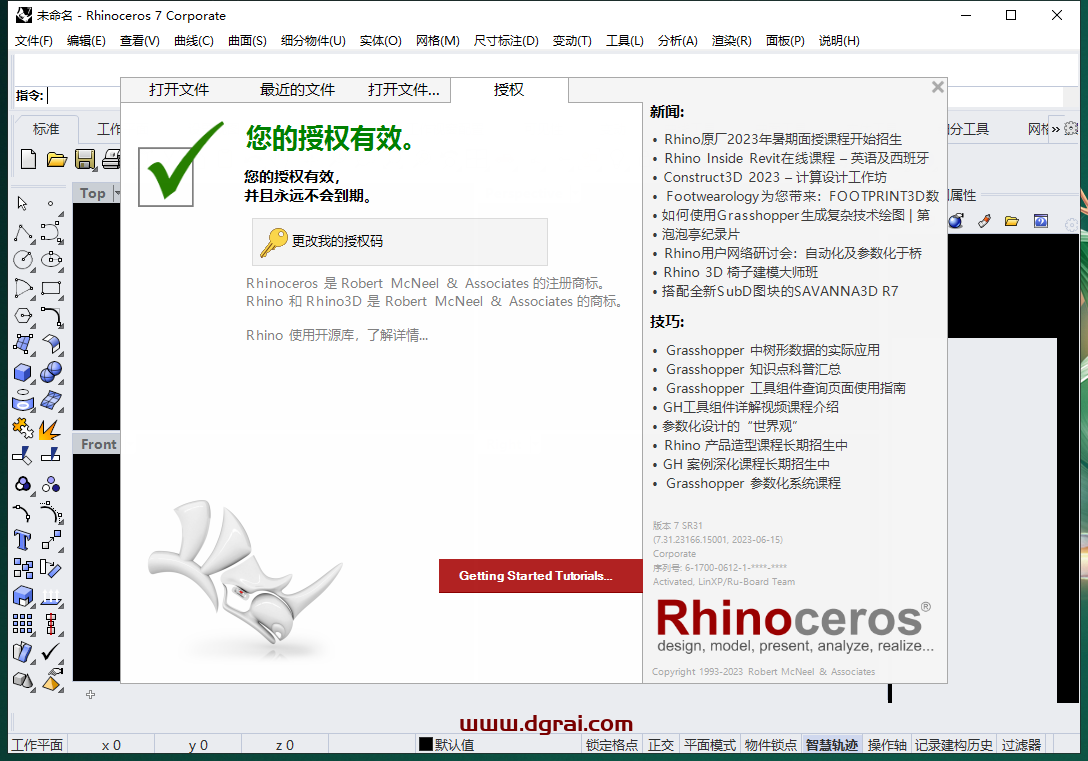Viewport: 1088px width, 761px height.
Task: Click the 更改我的授权码 button
Action: click(400, 241)
